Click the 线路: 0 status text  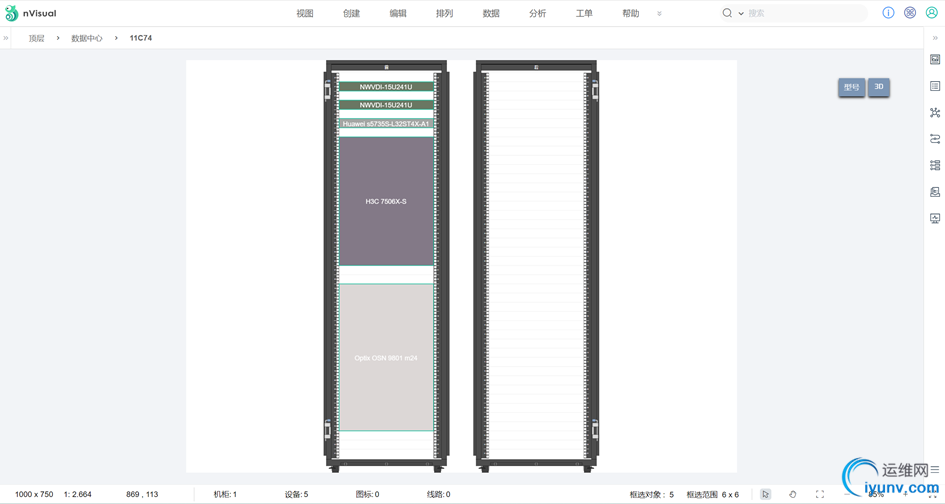439,494
